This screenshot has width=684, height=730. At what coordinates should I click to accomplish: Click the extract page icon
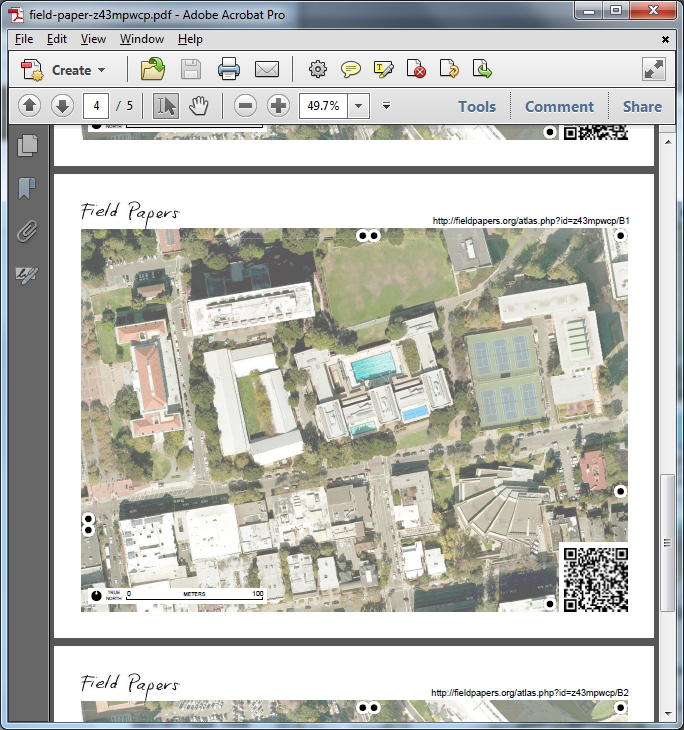482,69
